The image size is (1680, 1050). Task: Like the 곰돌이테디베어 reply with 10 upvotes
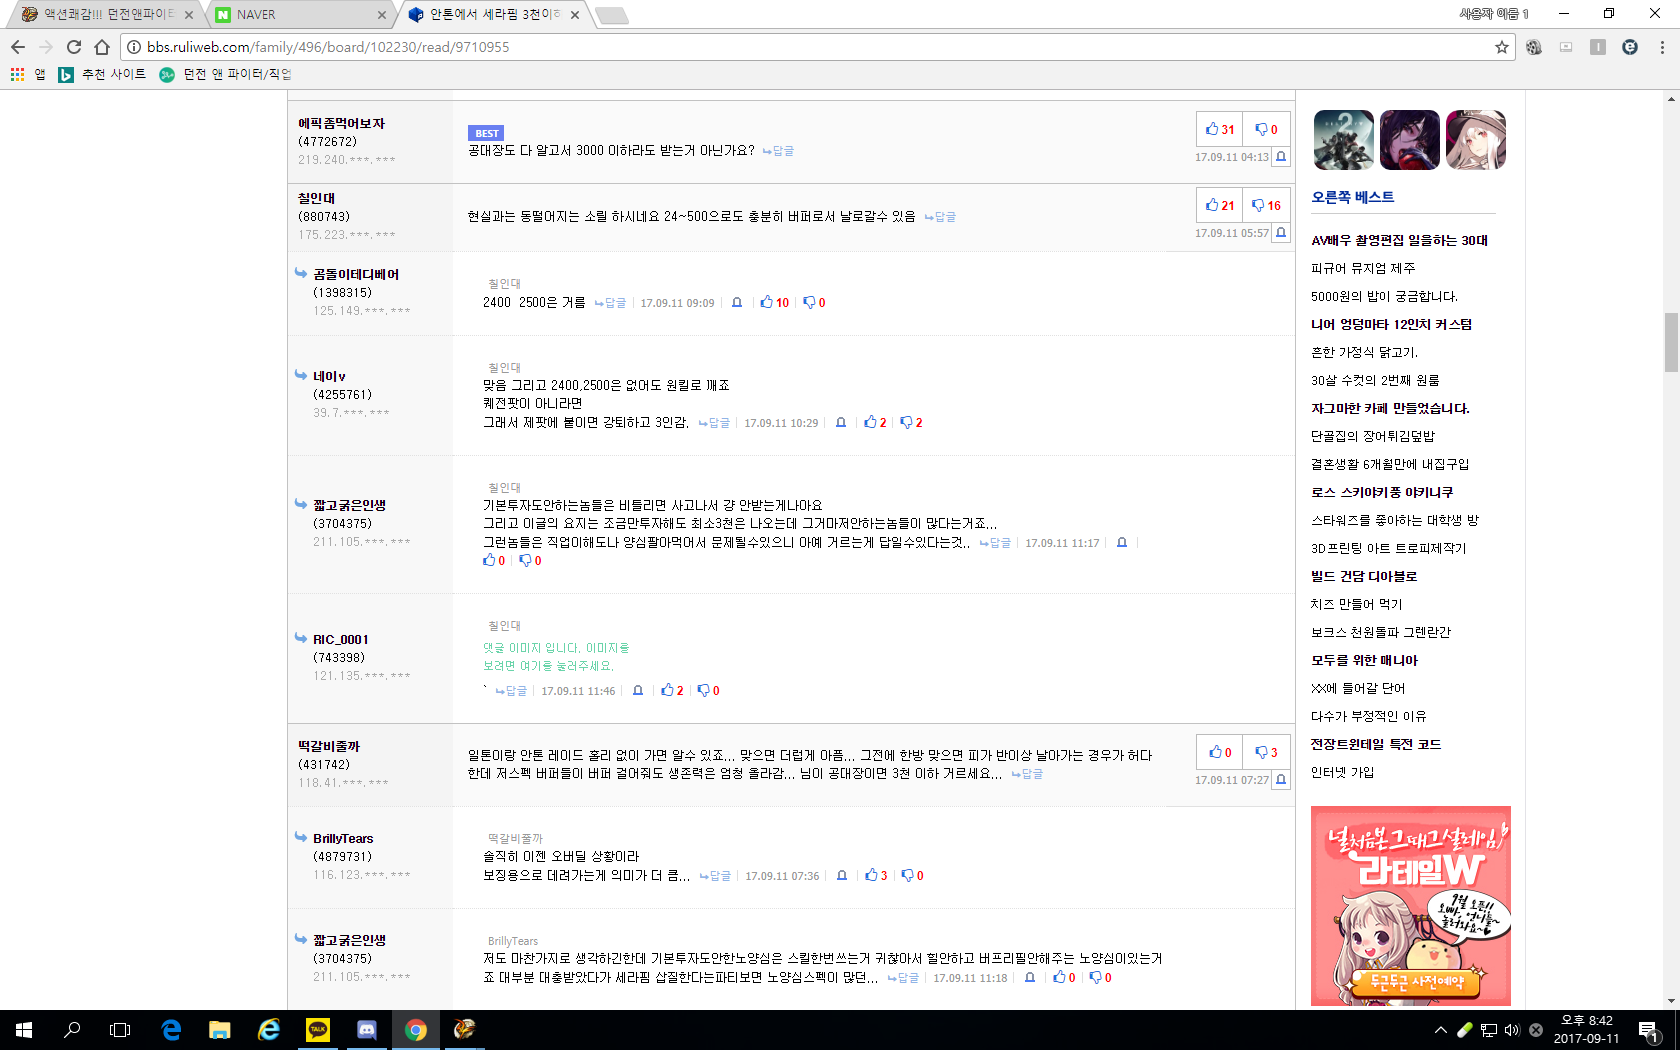point(774,302)
